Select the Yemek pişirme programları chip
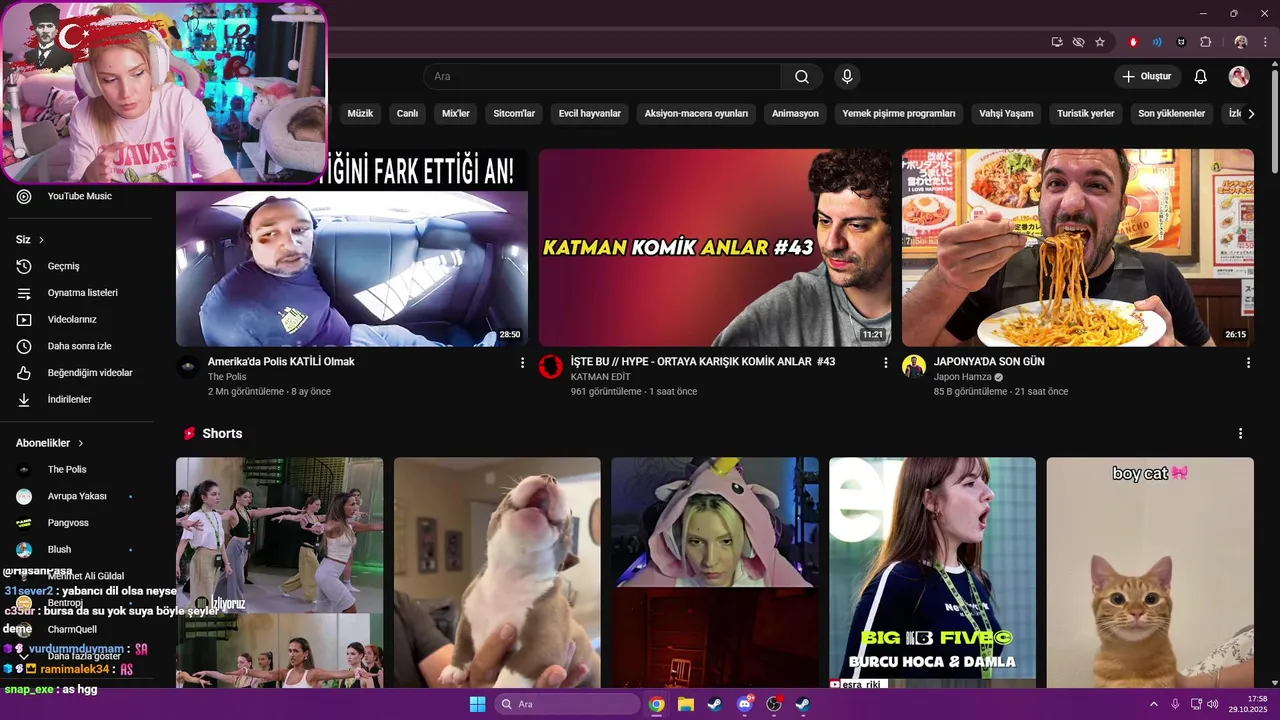1280x720 pixels. pos(899,114)
